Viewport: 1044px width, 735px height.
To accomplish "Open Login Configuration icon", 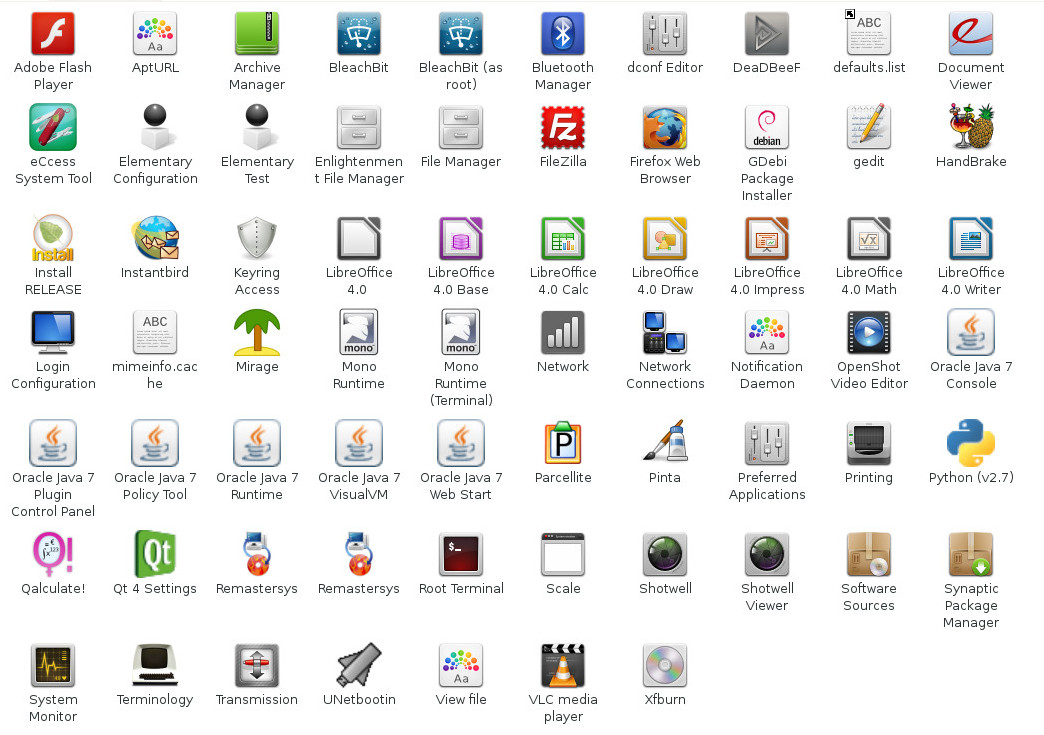I will pos(53,332).
